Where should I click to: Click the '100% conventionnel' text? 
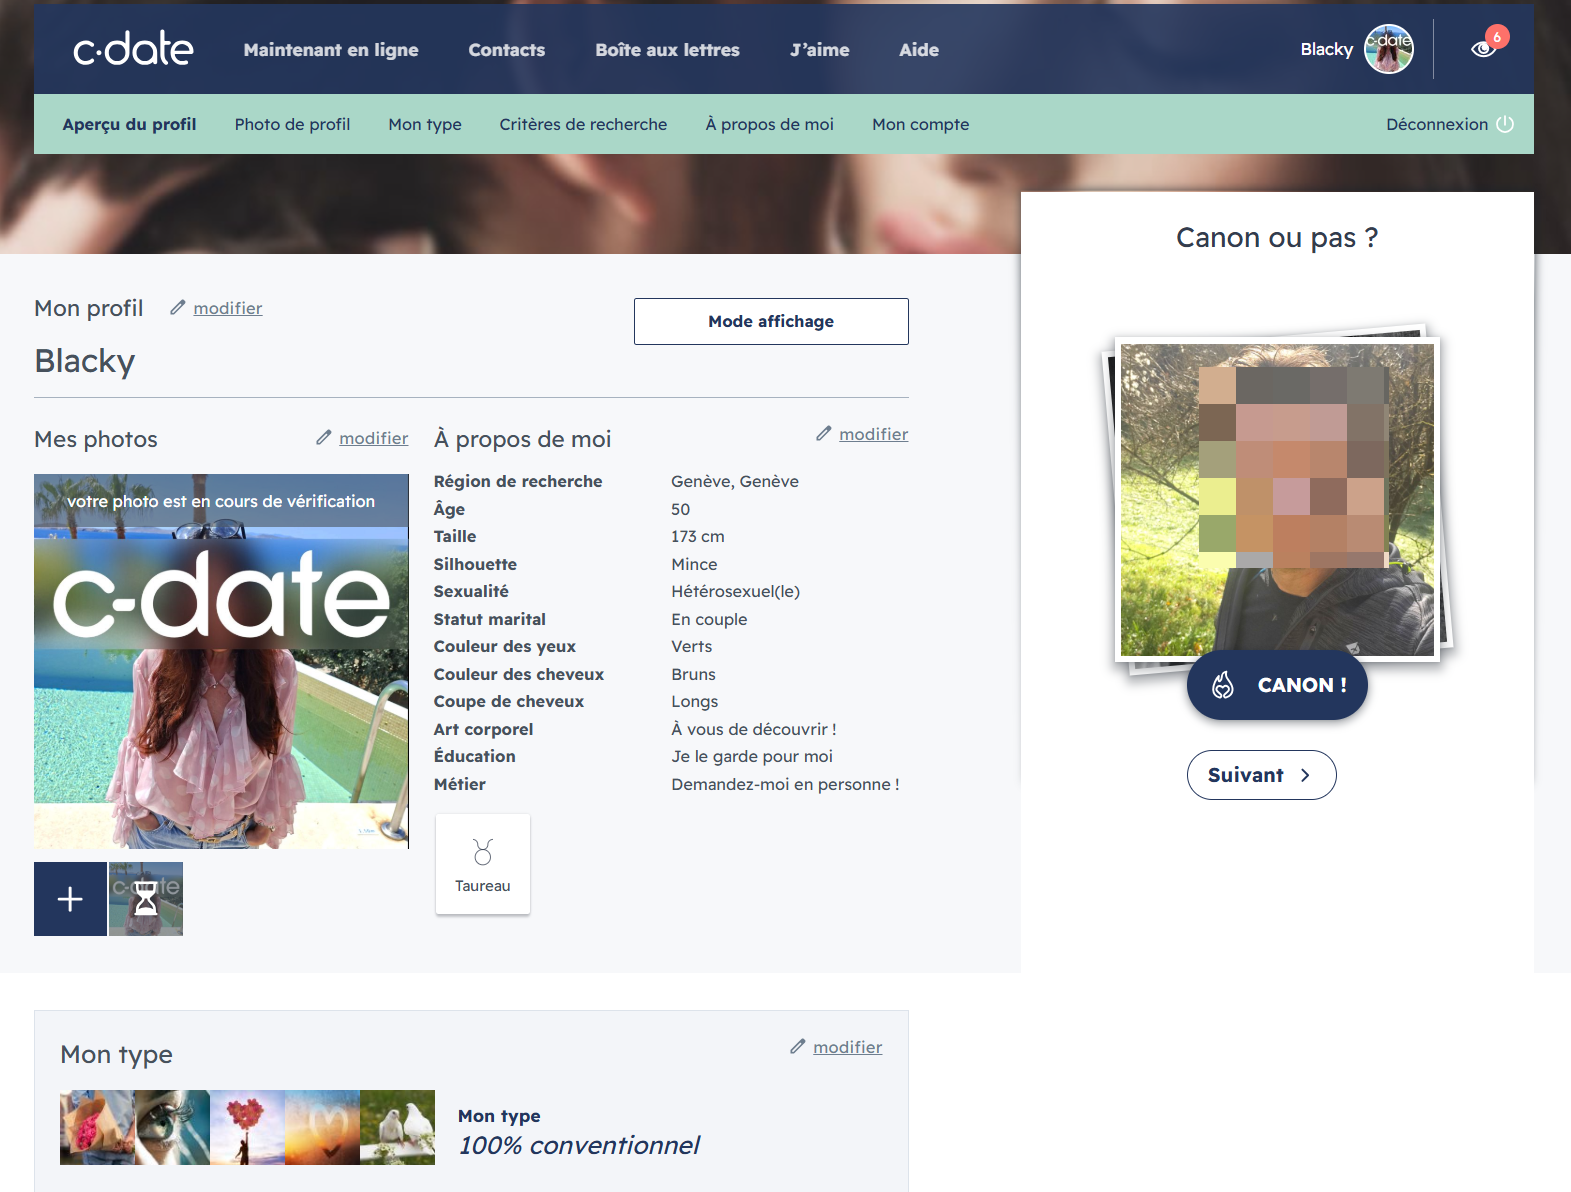(x=579, y=1145)
